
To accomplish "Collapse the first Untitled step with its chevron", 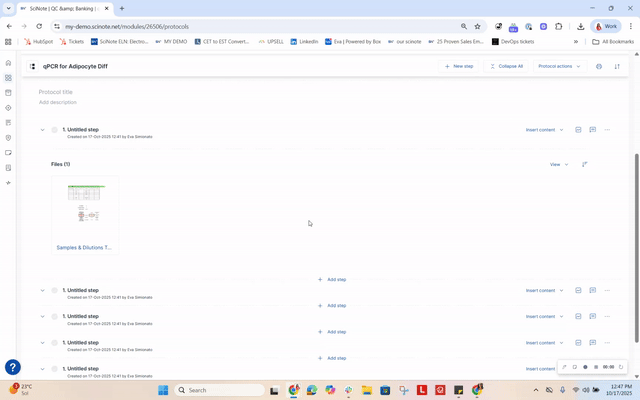I will [x=43, y=130].
